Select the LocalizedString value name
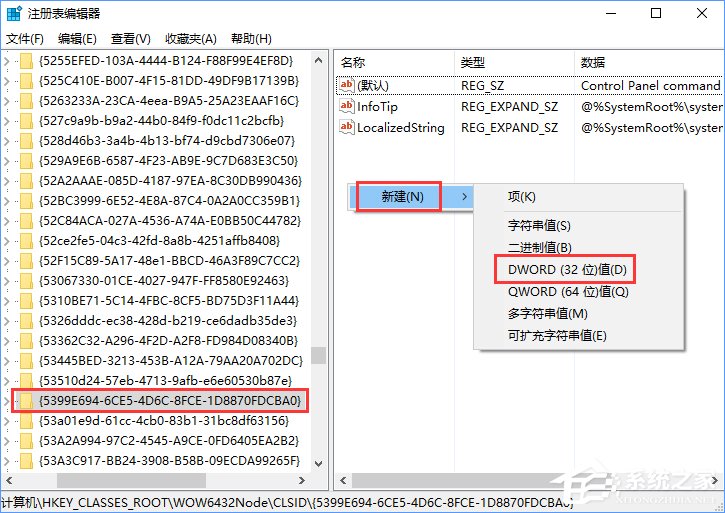The height and width of the screenshot is (513, 725). pyautogui.click(x=401, y=128)
